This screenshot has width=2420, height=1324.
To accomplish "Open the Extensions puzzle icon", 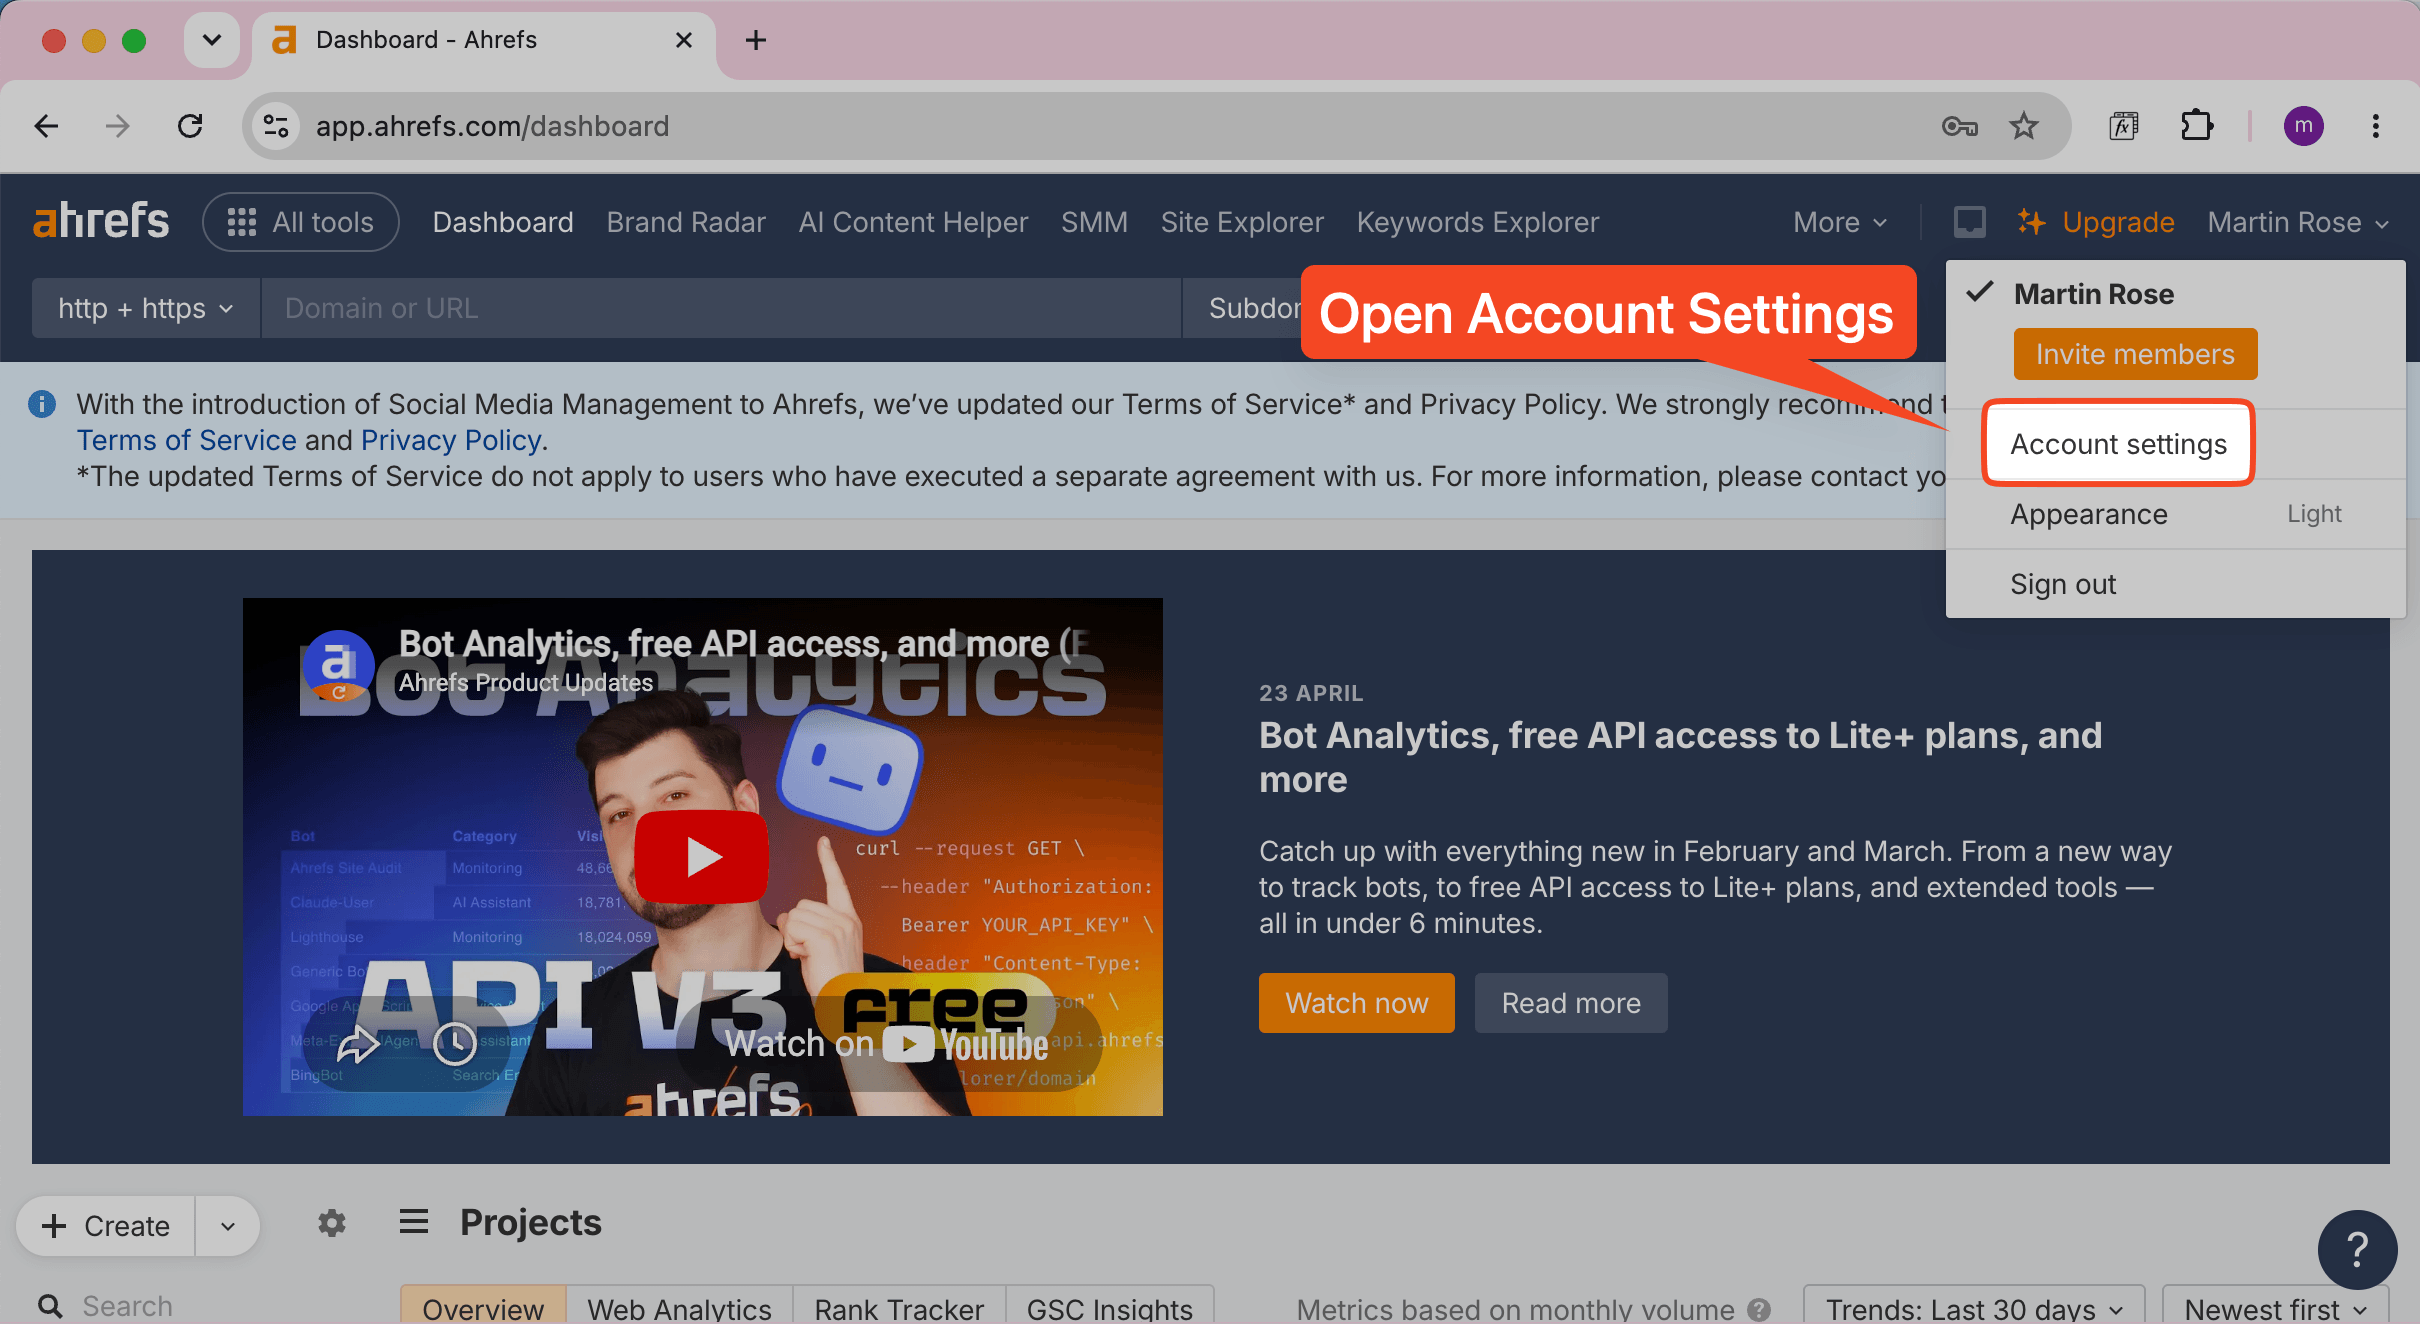I will (2196, 126).
